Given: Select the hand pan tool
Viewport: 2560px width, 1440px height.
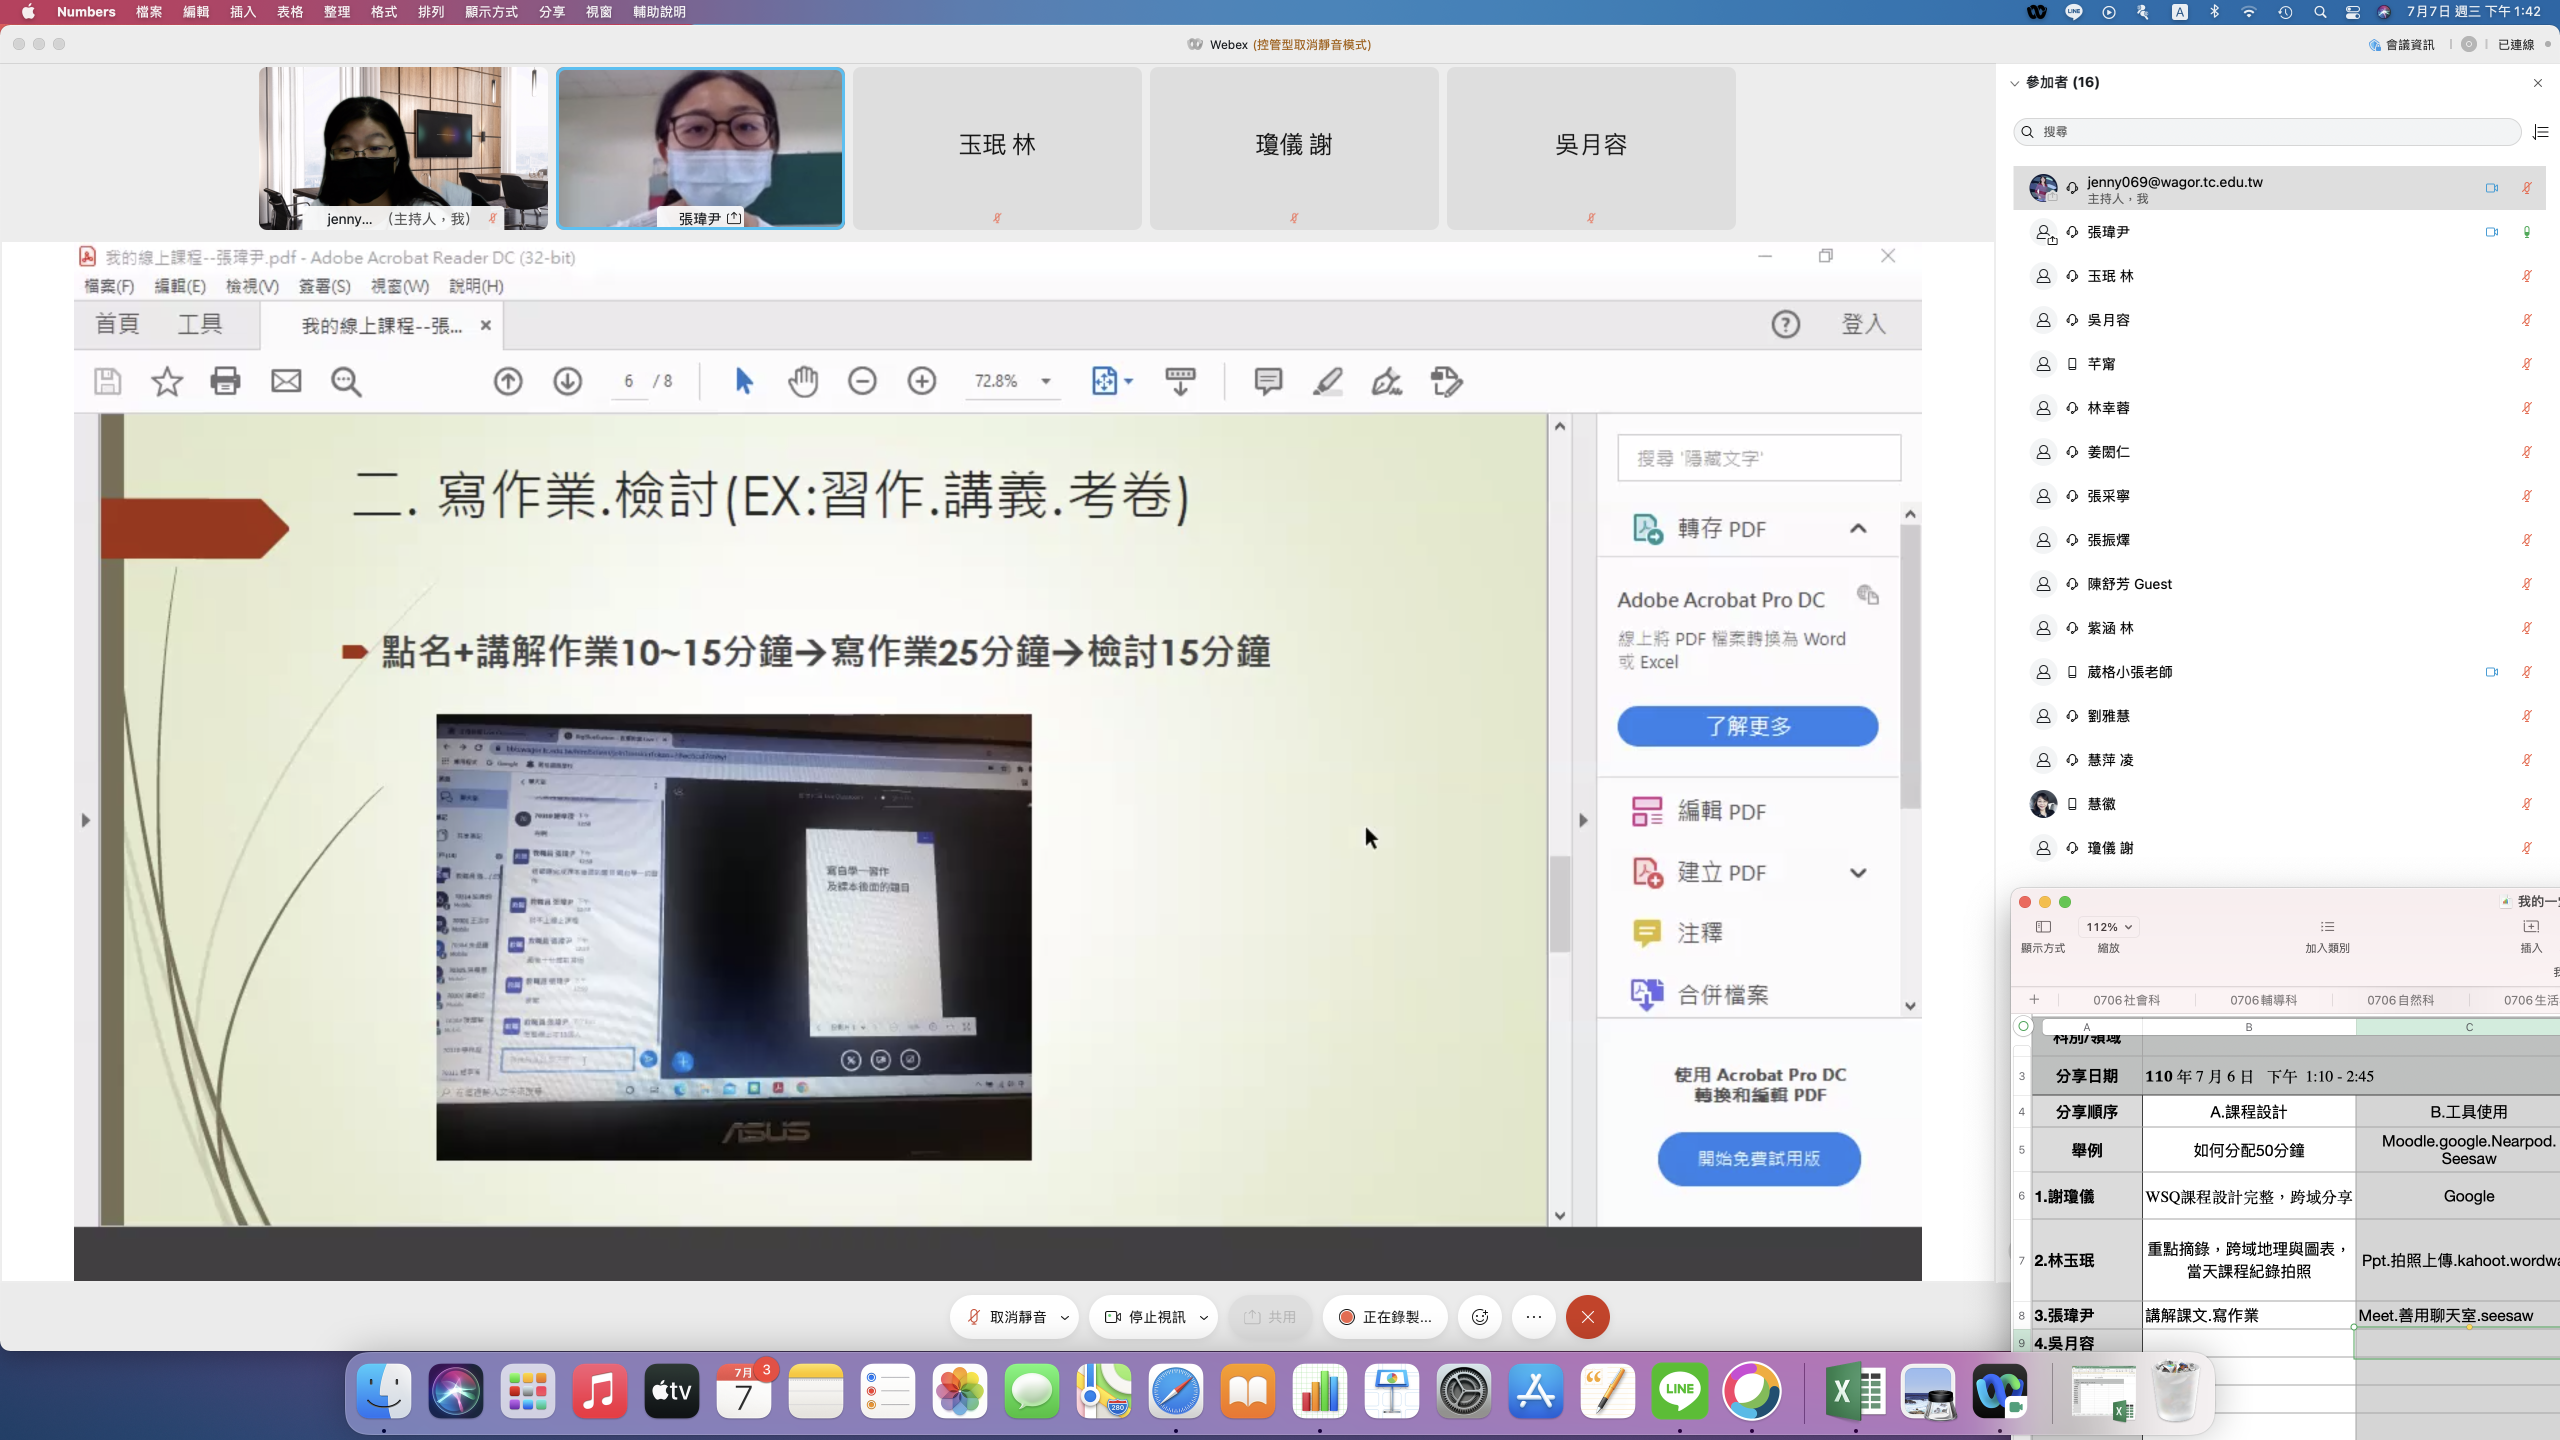Looking at the screenshot, I should (803, 381).
